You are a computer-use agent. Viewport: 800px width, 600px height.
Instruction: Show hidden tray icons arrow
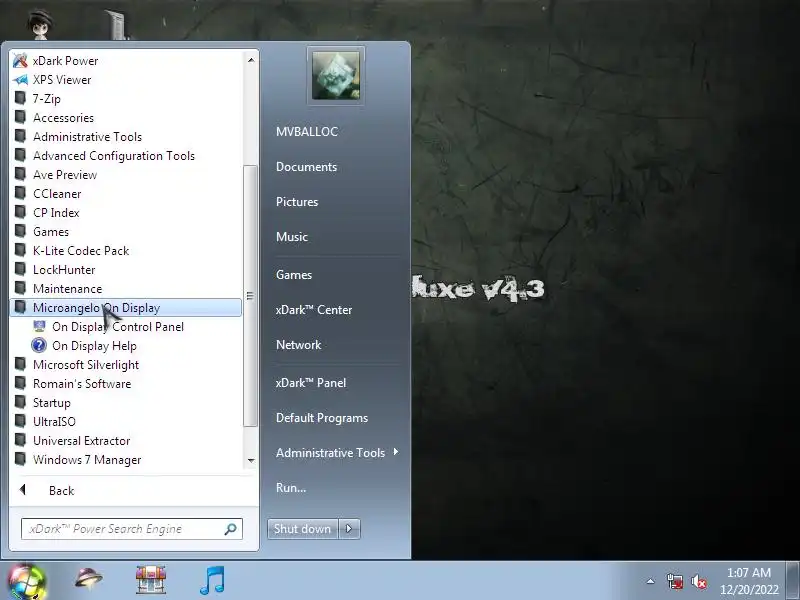[651, 581]
